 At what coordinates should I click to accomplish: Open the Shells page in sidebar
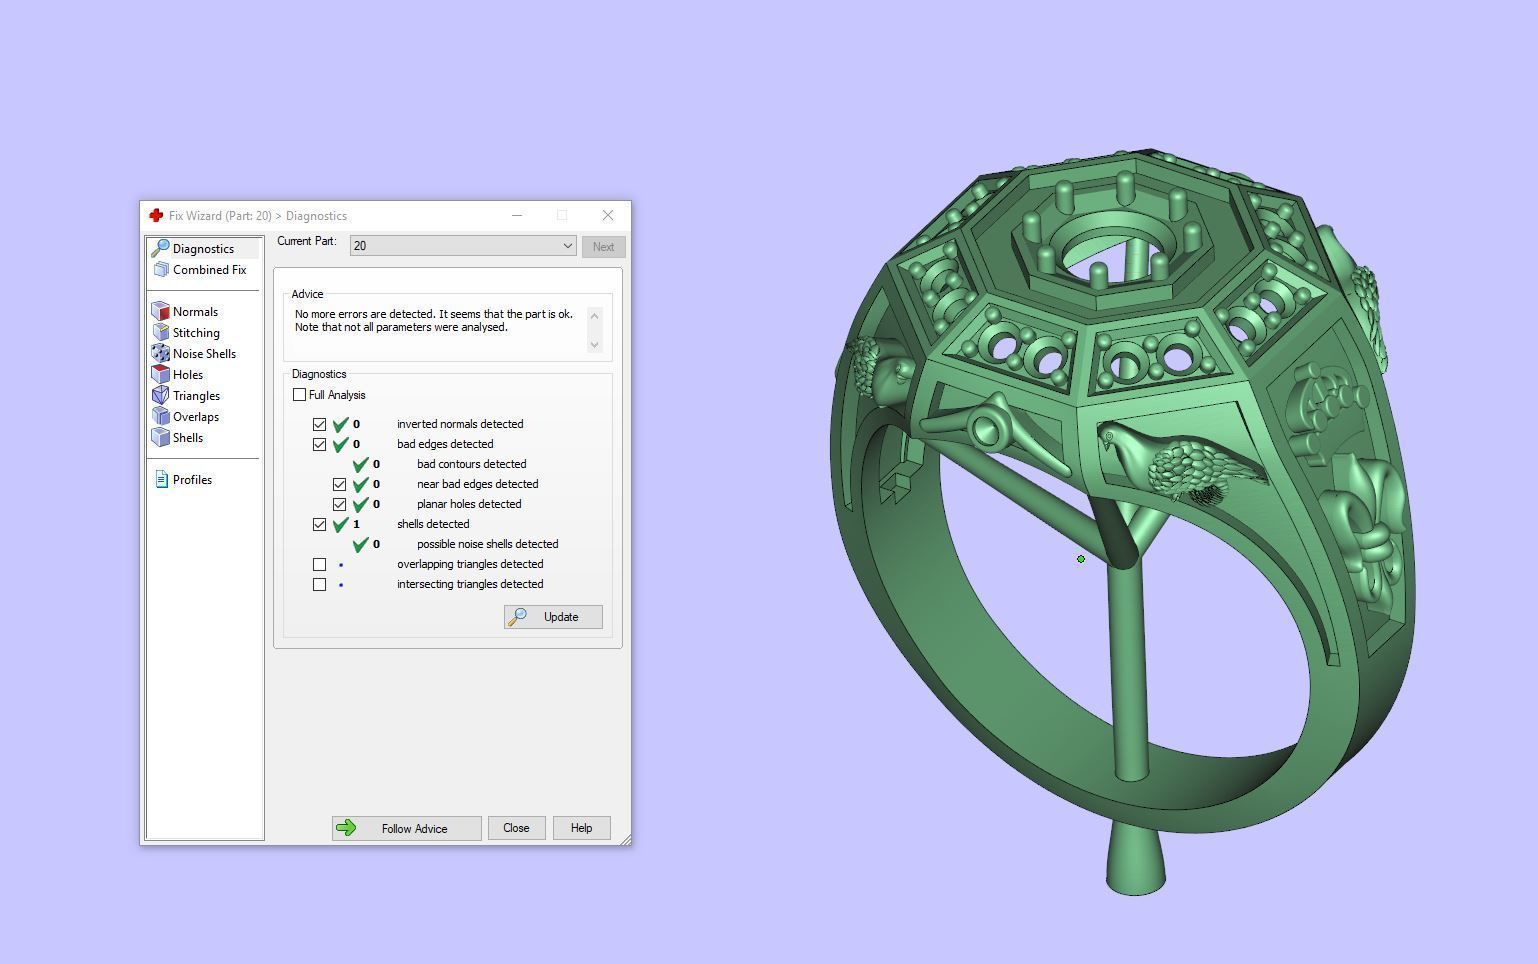tap(187, 438)
